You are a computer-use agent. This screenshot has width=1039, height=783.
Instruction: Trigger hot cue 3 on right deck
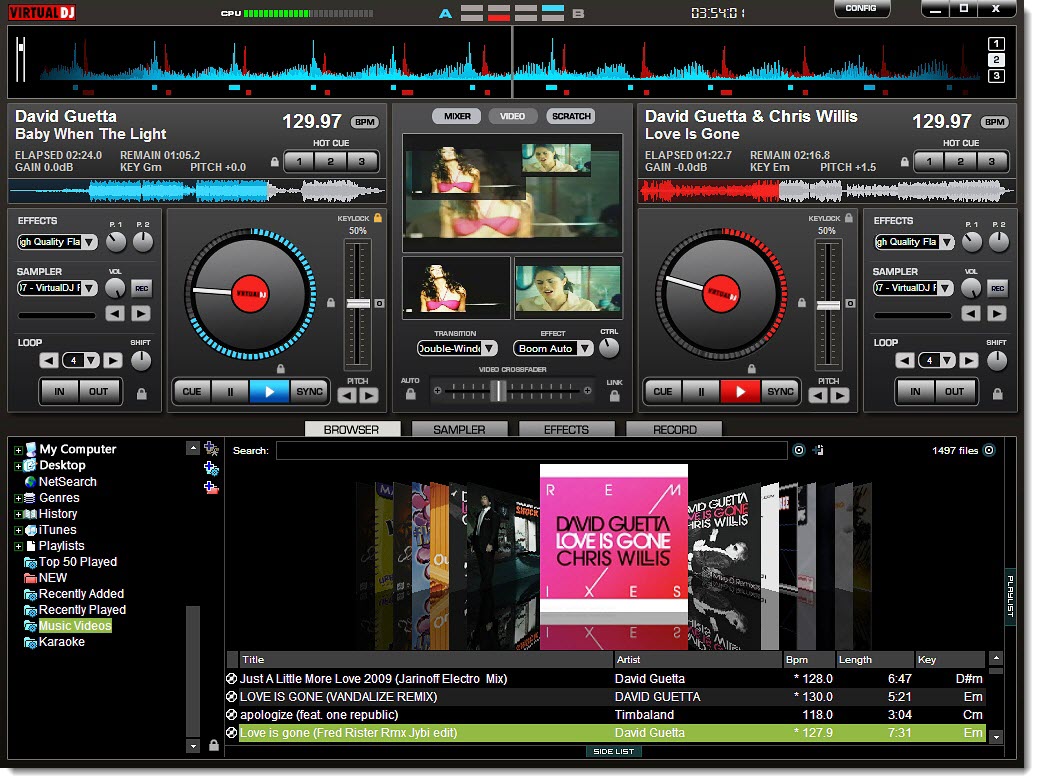(x=991, y=162)
